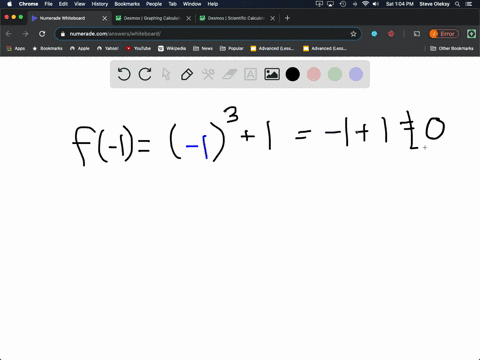The width and height of the screenshot is (480, 360).
Task: Close the Desmos Scientific Calculator tab
Action: [x=273, y=18]
